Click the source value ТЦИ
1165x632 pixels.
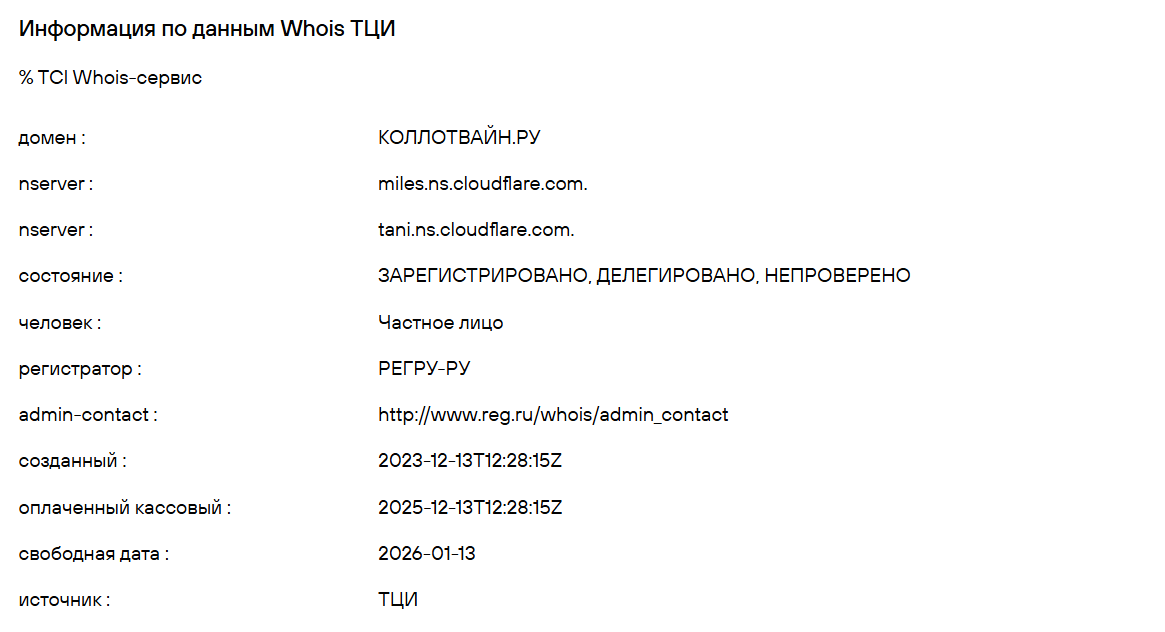(x=398, y=600)
